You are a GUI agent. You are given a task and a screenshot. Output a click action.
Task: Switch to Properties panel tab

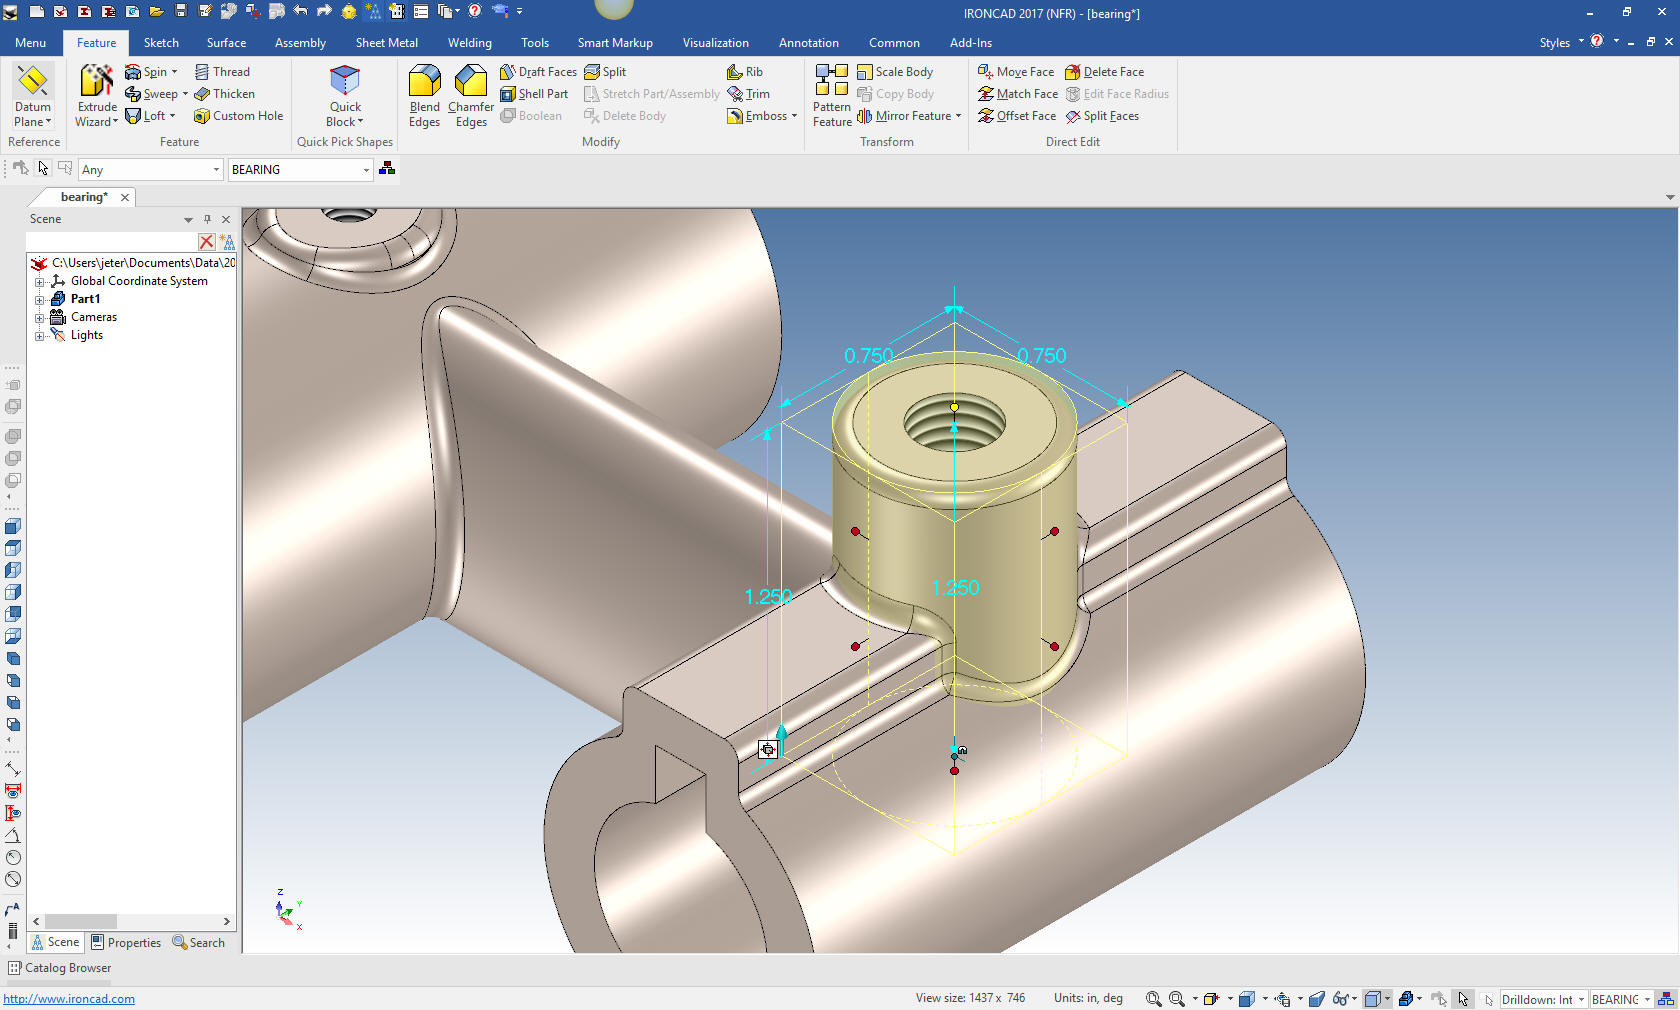click(x=126, y=943)
